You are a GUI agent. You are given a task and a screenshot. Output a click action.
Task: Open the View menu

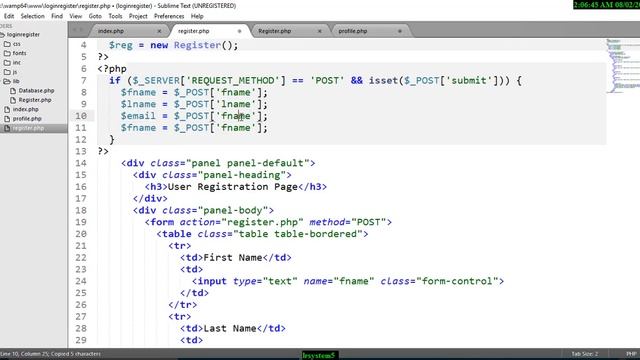76,16
